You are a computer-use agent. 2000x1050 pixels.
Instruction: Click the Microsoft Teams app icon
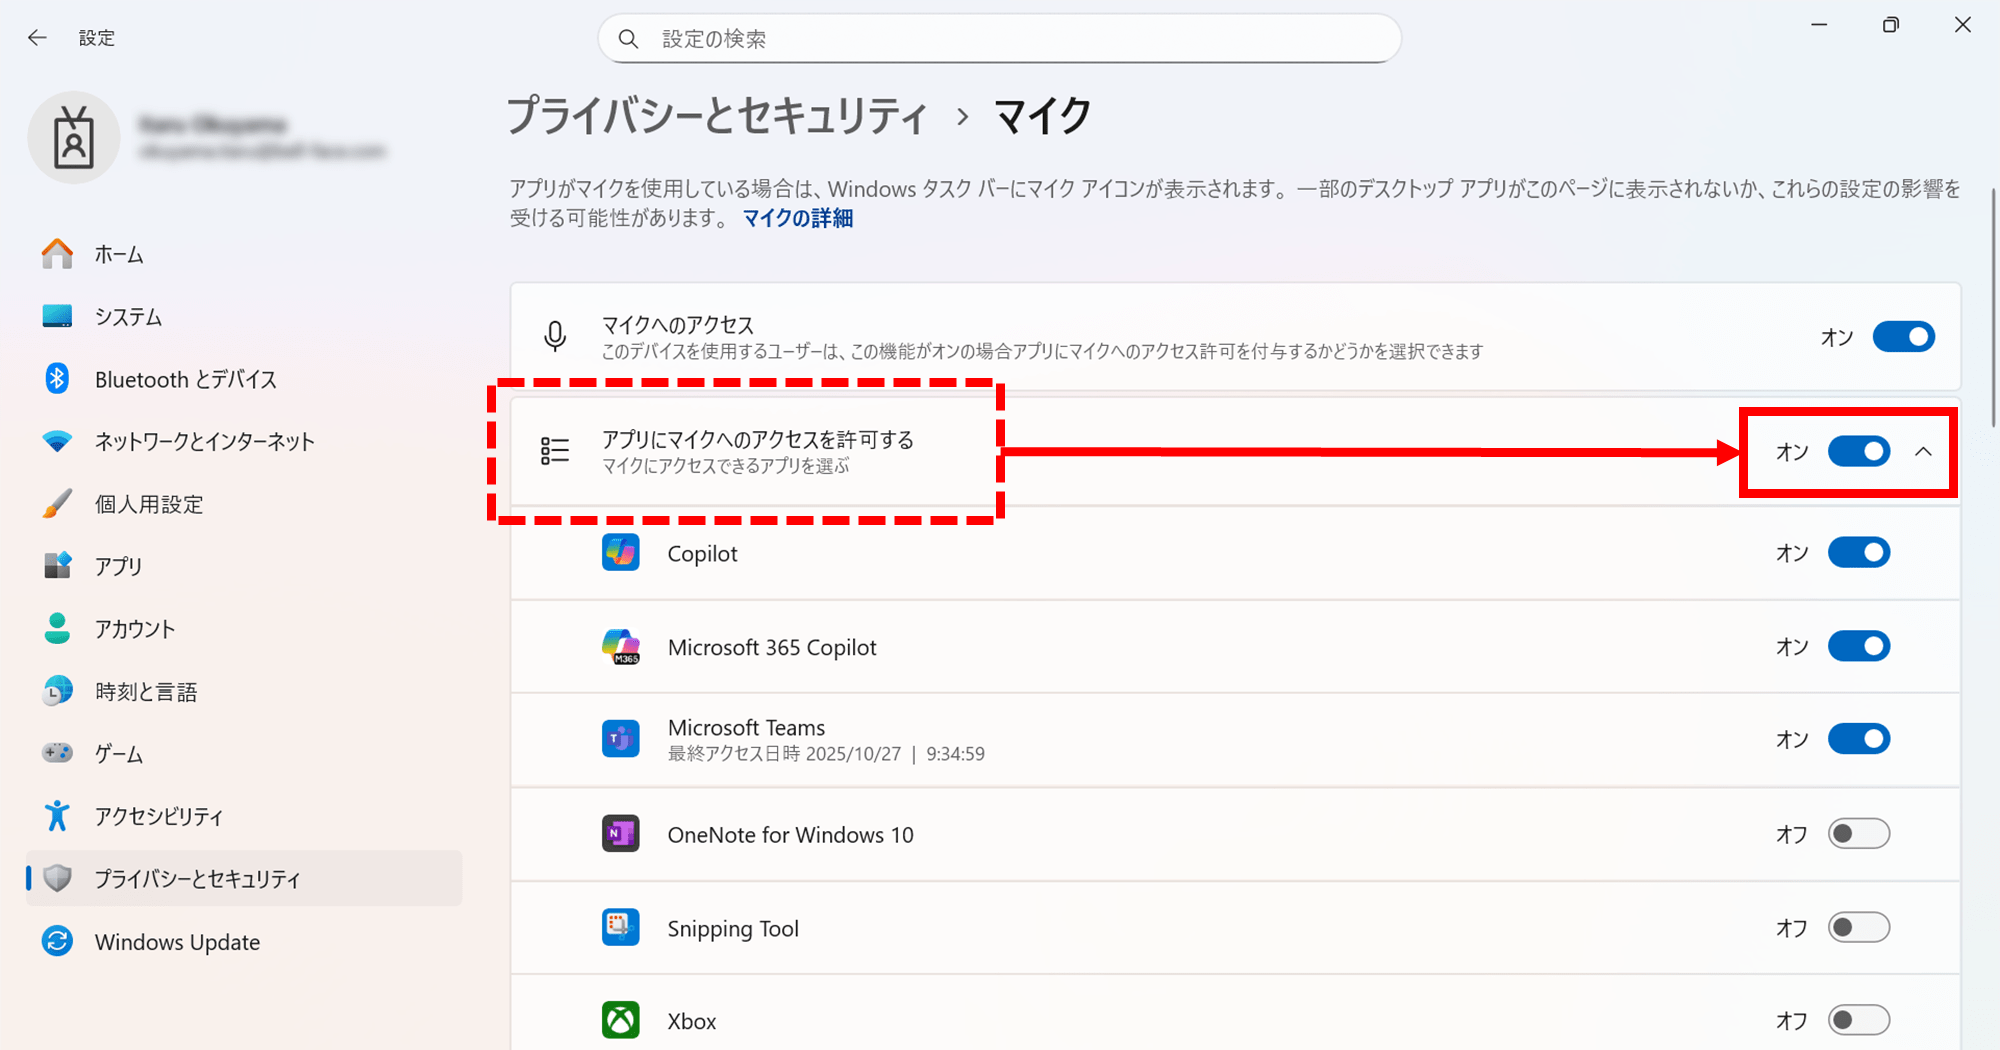pos(620,739)
